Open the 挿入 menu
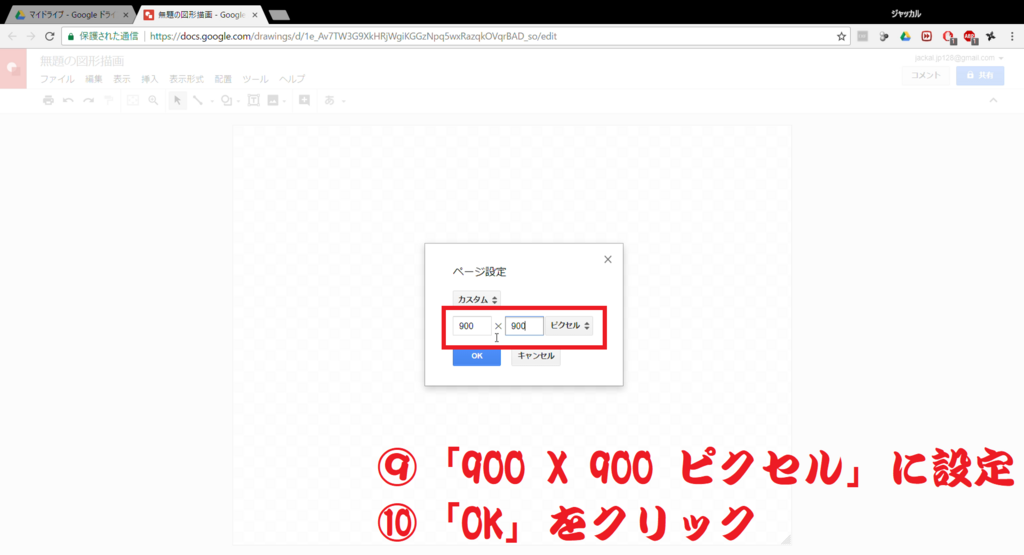 [150, 79]
